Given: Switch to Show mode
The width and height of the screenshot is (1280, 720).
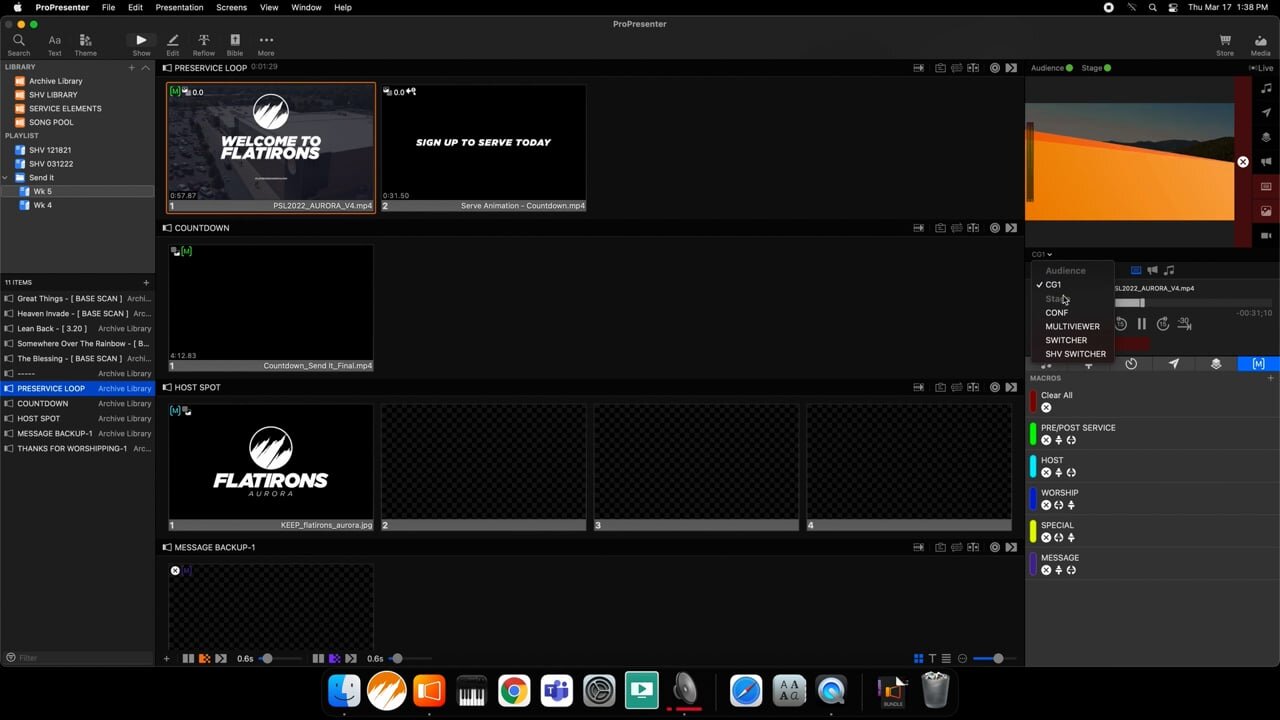Looking at the screenshot, I should click(x=141, y=45).
